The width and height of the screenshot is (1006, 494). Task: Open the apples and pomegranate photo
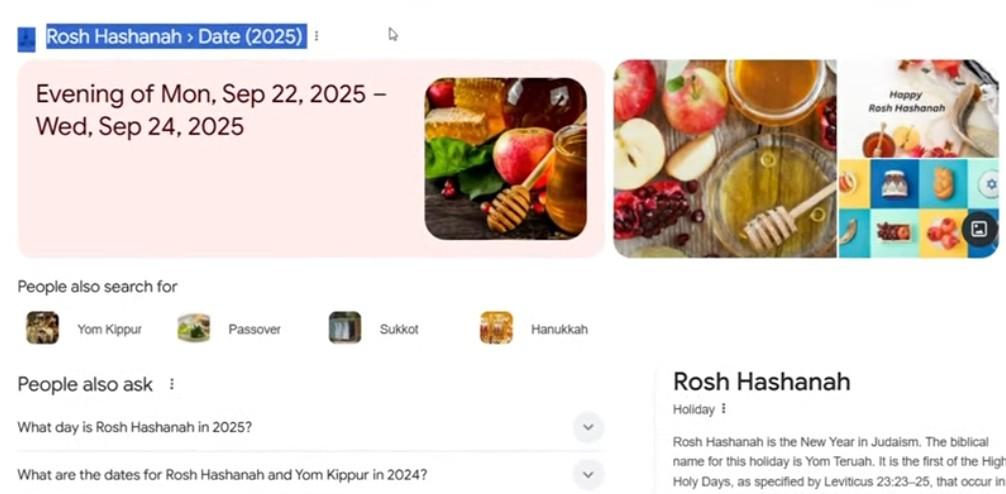[725, 158]
